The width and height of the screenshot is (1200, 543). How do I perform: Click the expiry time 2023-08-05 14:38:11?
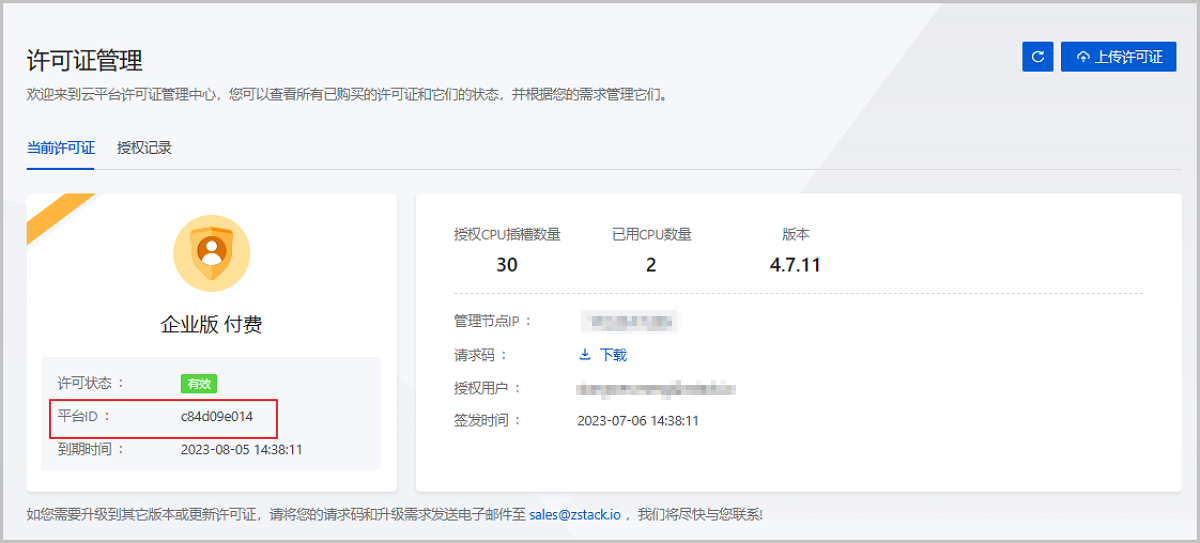(241, 450)
